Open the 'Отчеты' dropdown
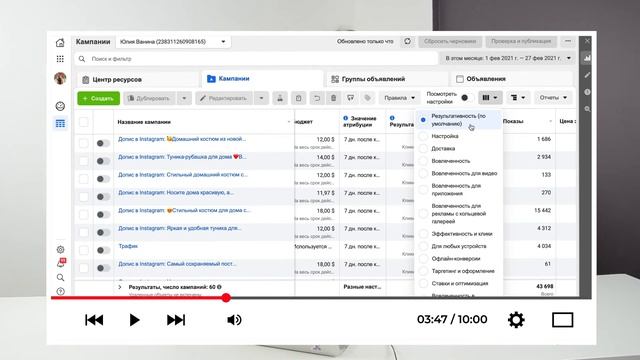 pyautogui.click(x=553, y=98)
